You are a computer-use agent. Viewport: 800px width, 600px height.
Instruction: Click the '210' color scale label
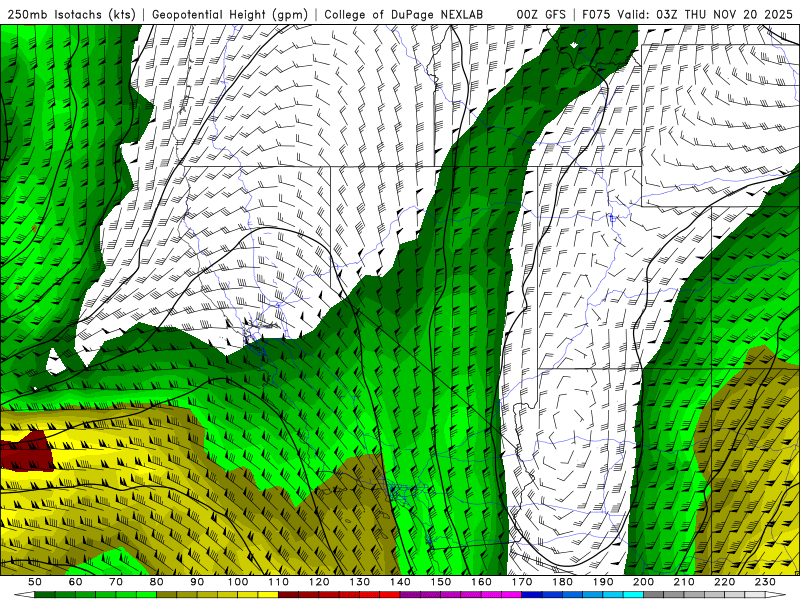684,582
